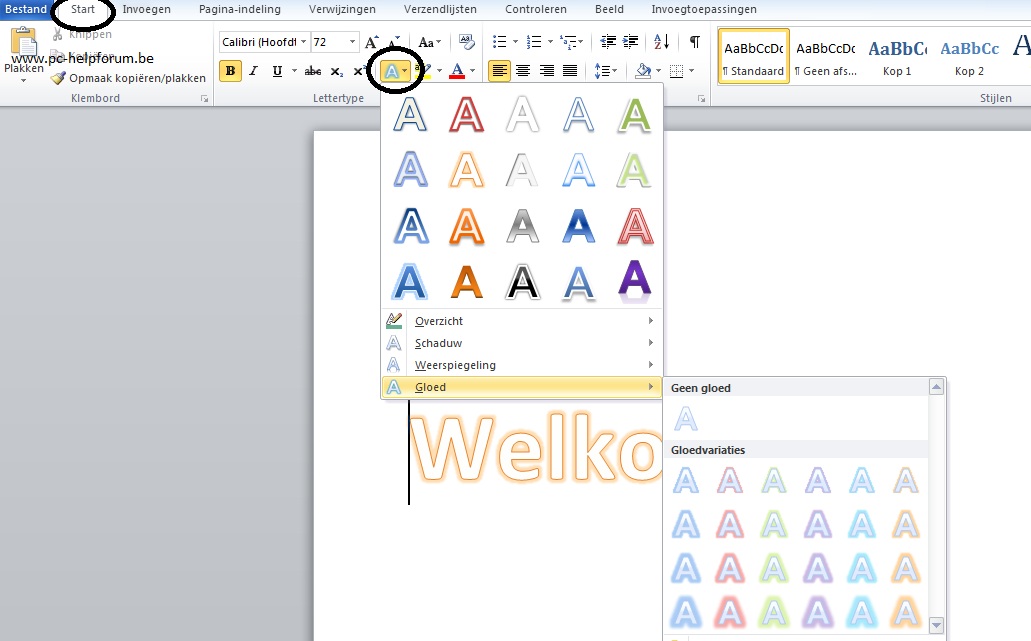Toggle strikethrough text button
The image size is (1031, 641).
312,71
